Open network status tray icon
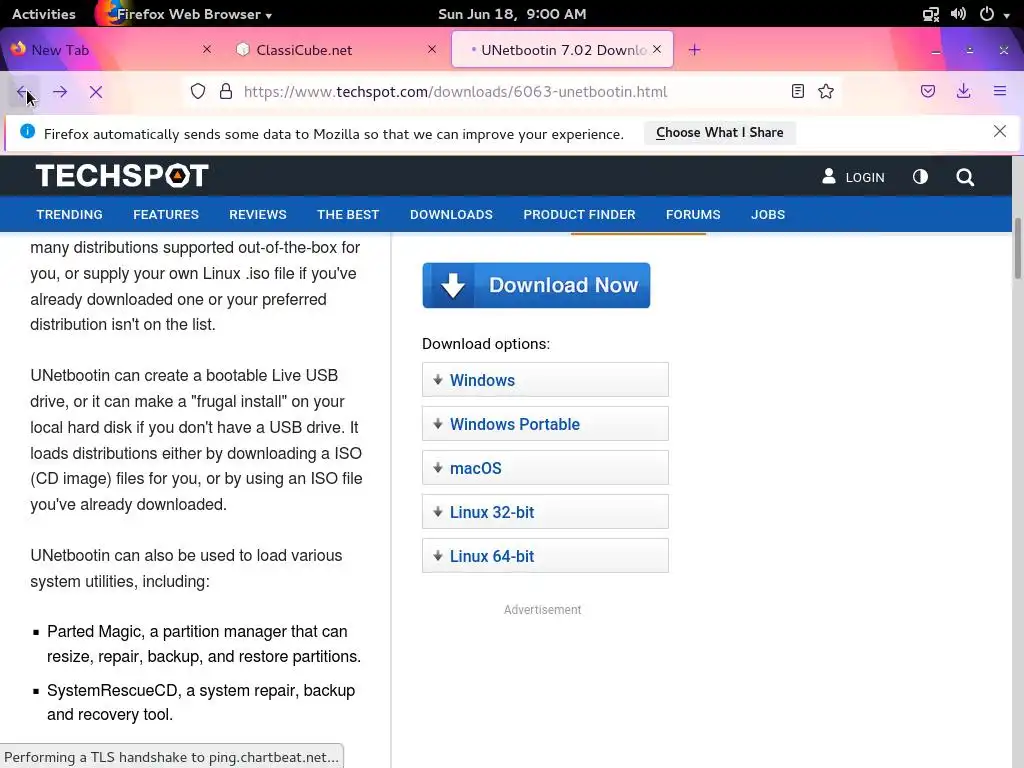 (x=931, y=14)
